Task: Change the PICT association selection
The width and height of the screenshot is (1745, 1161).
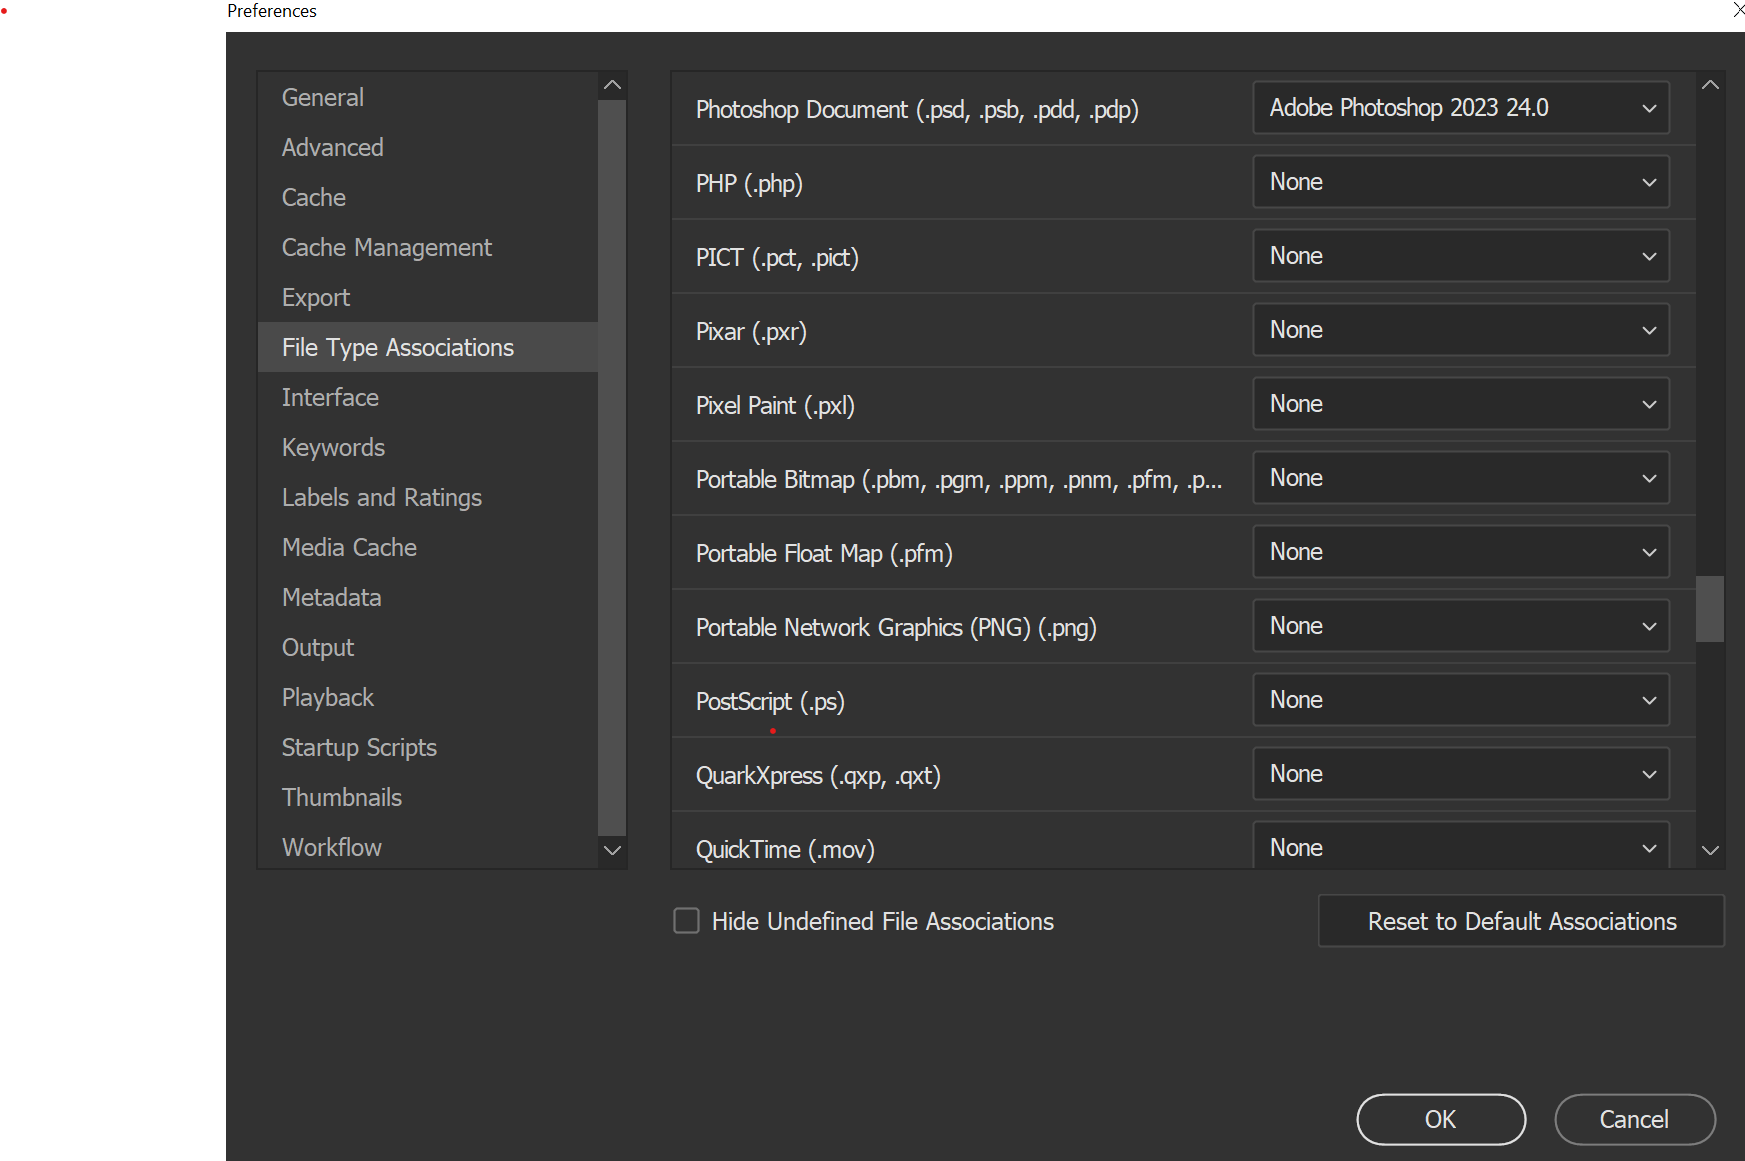Action: tap(1459, 255)
